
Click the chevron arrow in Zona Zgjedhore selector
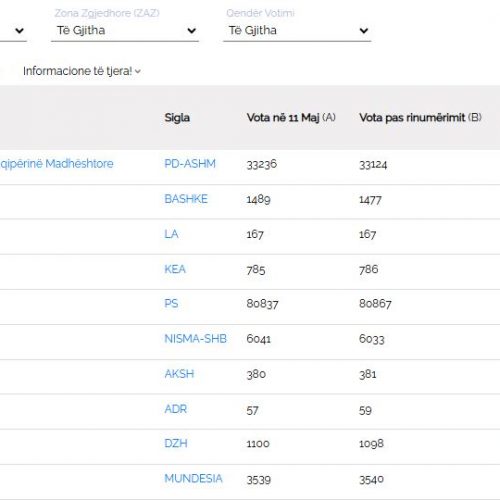click(192, 31)
